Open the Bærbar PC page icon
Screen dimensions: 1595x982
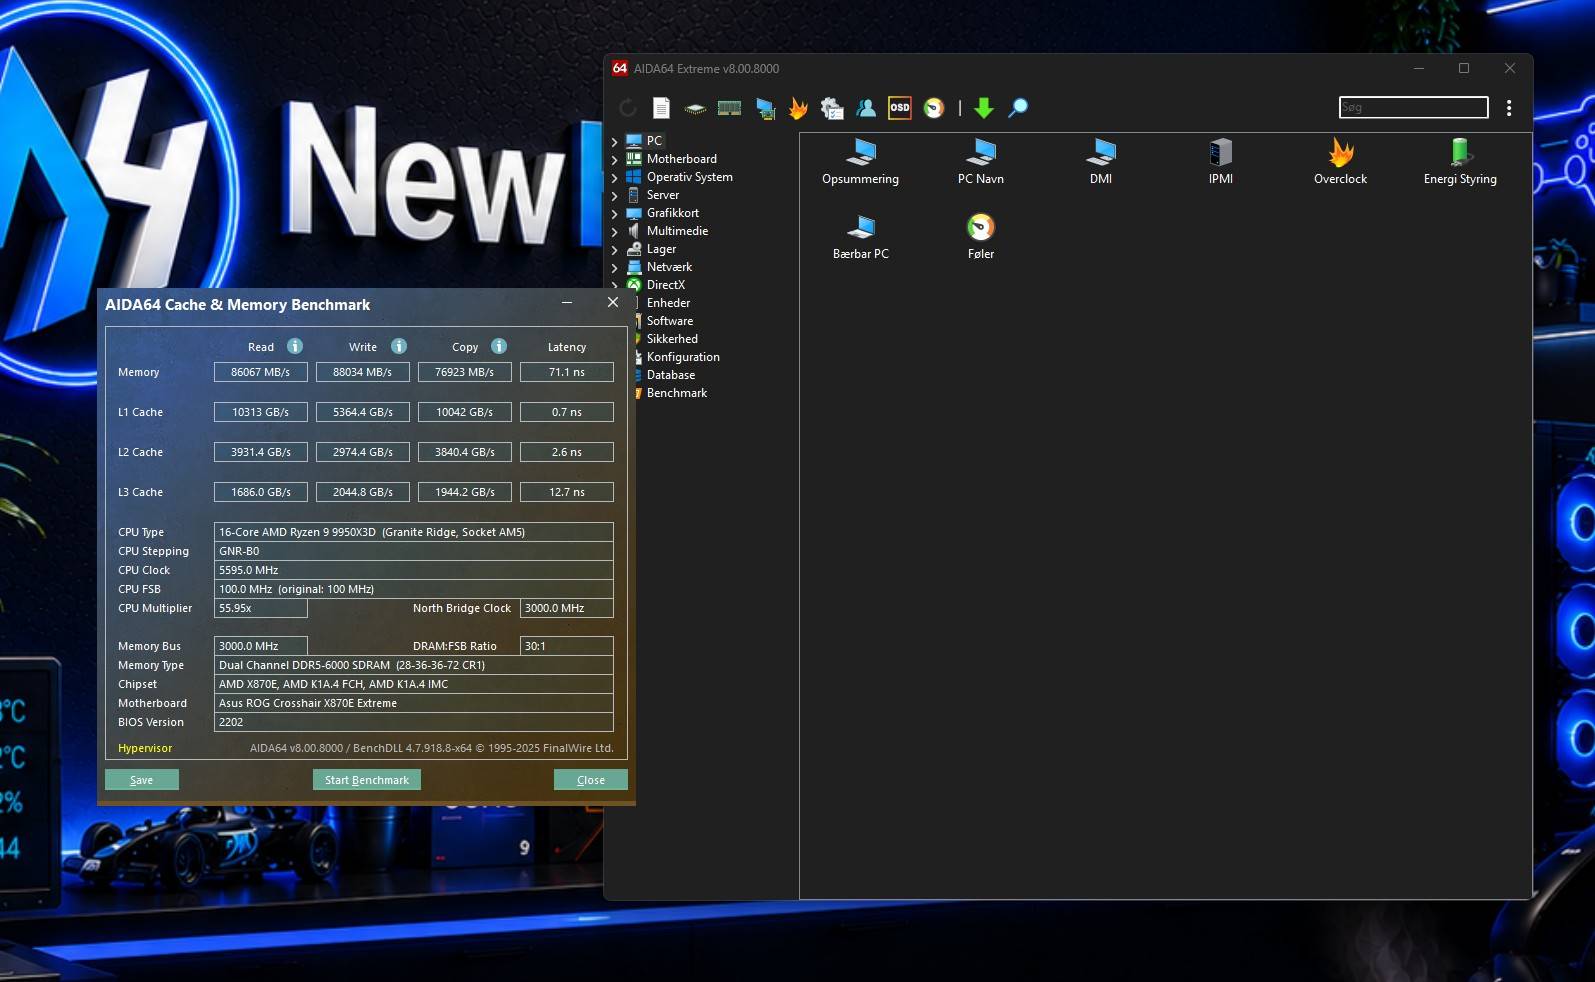coord(860,237)
